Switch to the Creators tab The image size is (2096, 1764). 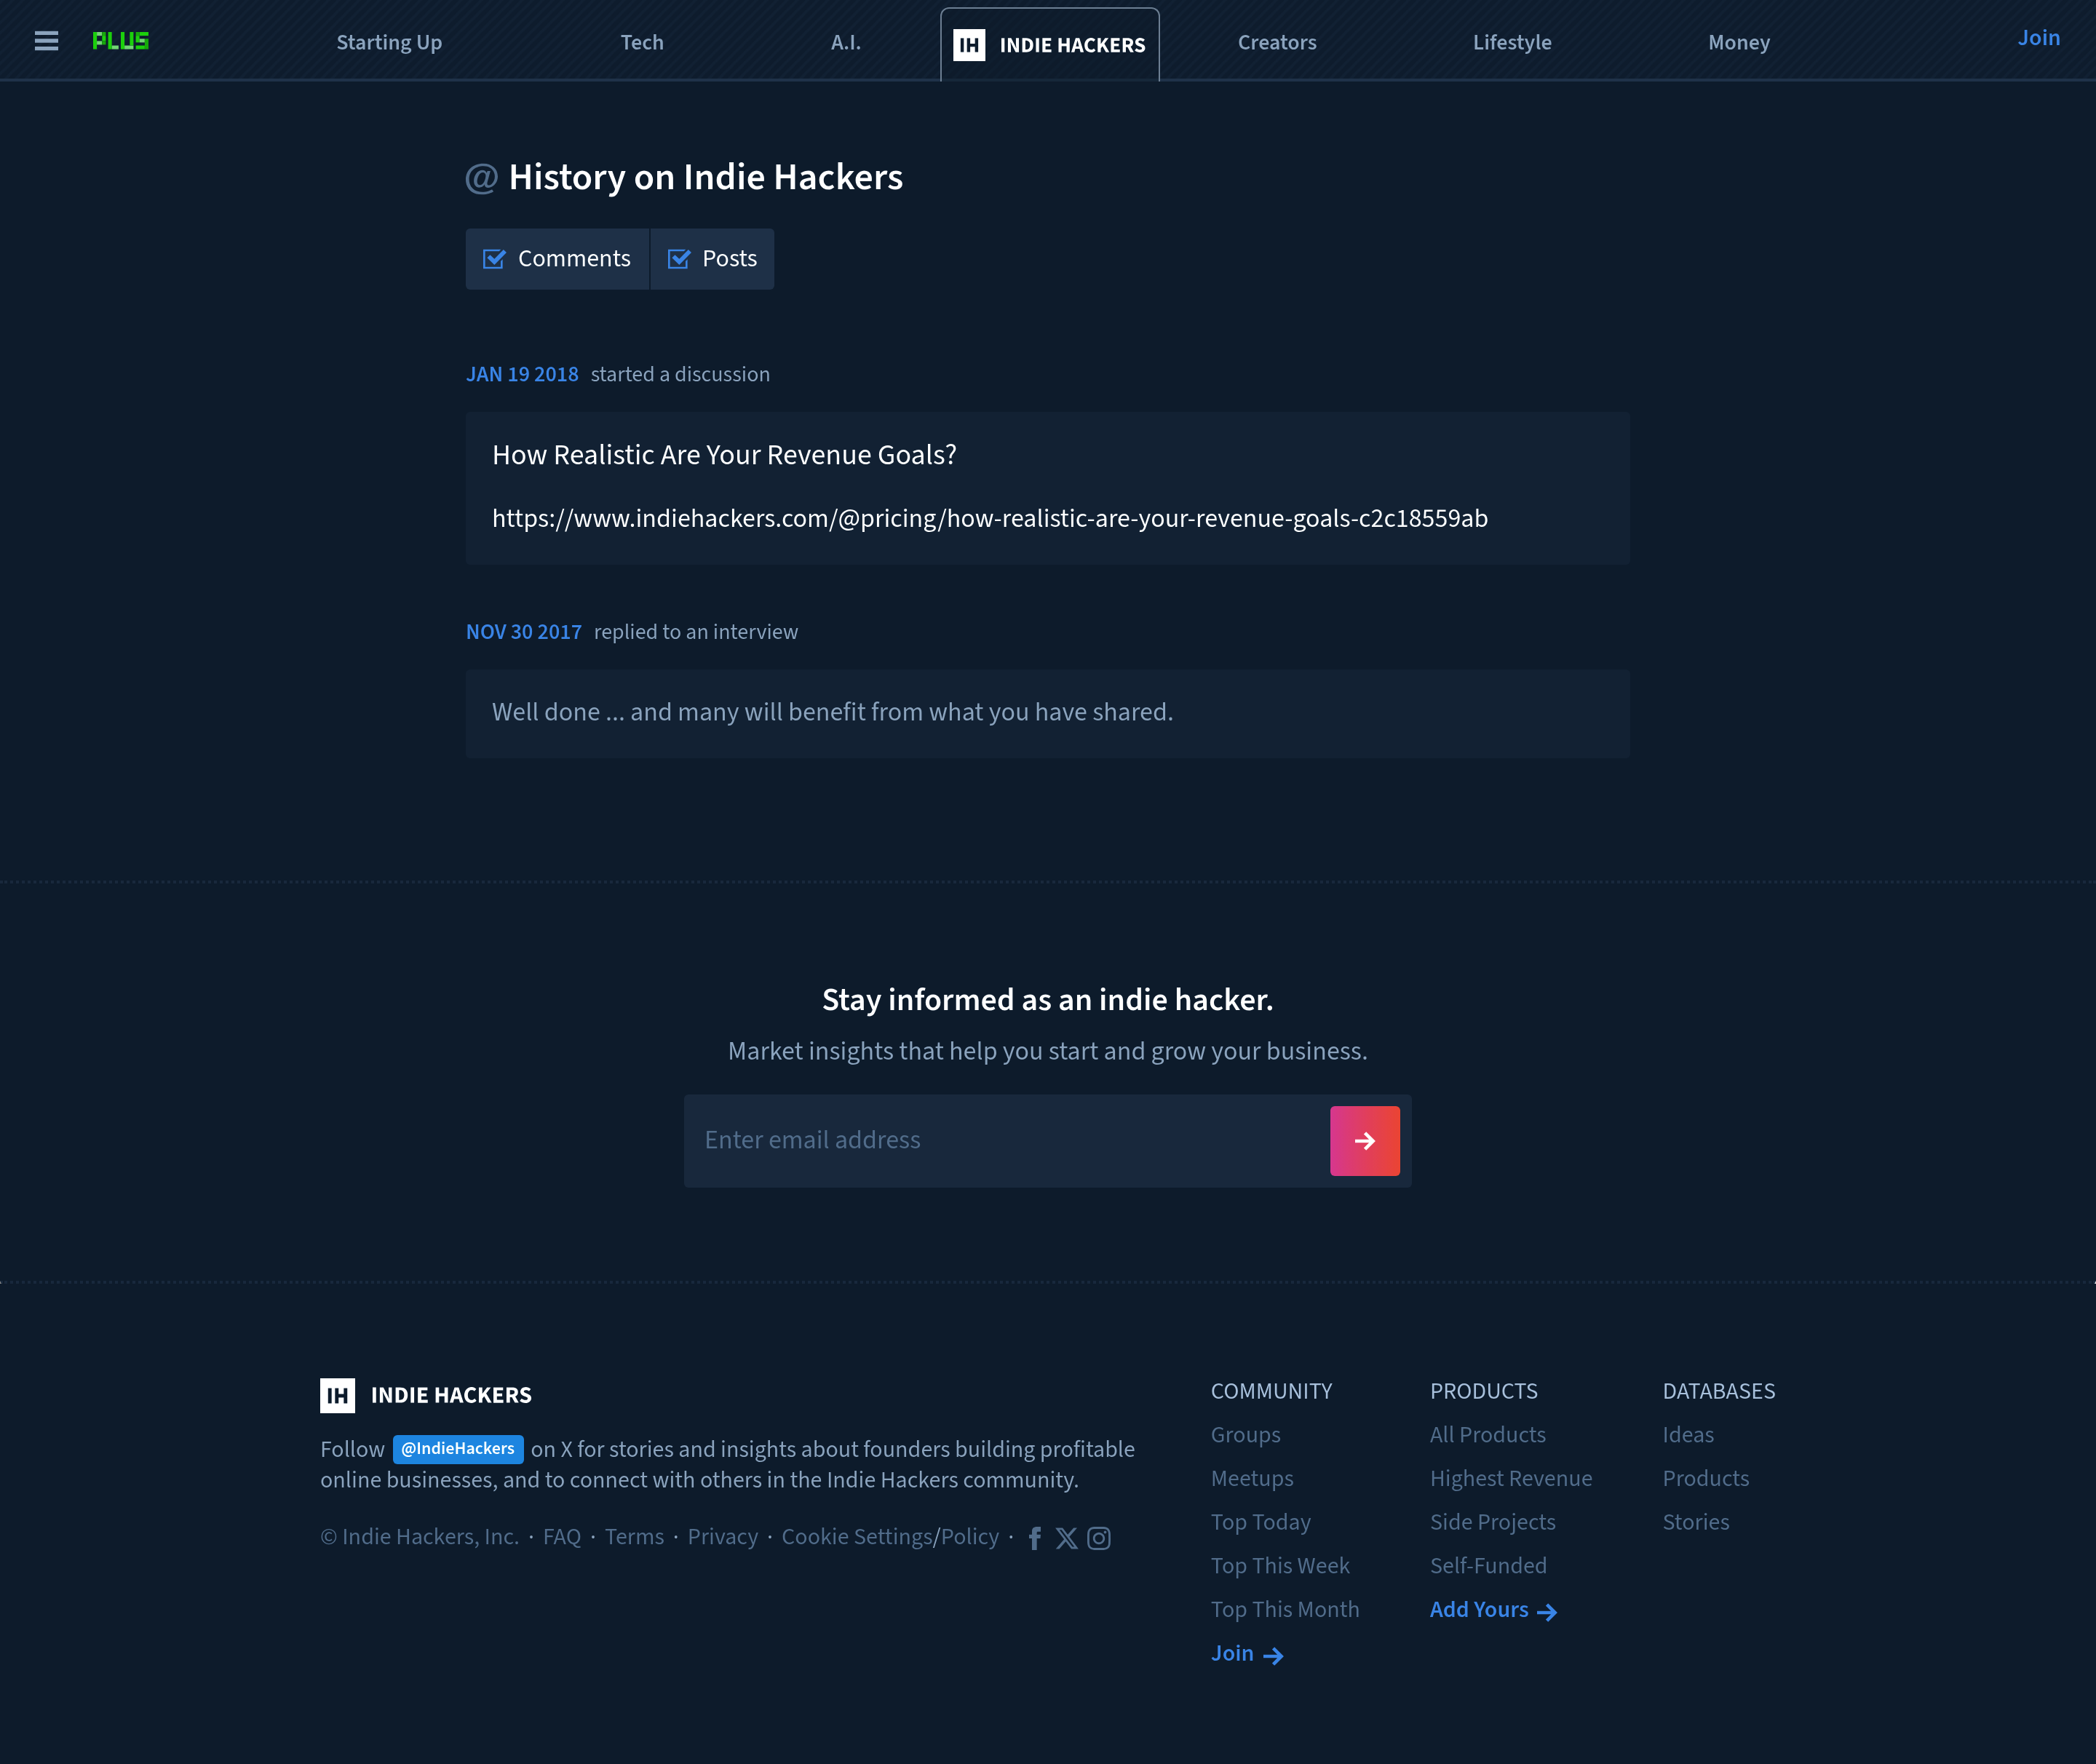coord(1277,42)
